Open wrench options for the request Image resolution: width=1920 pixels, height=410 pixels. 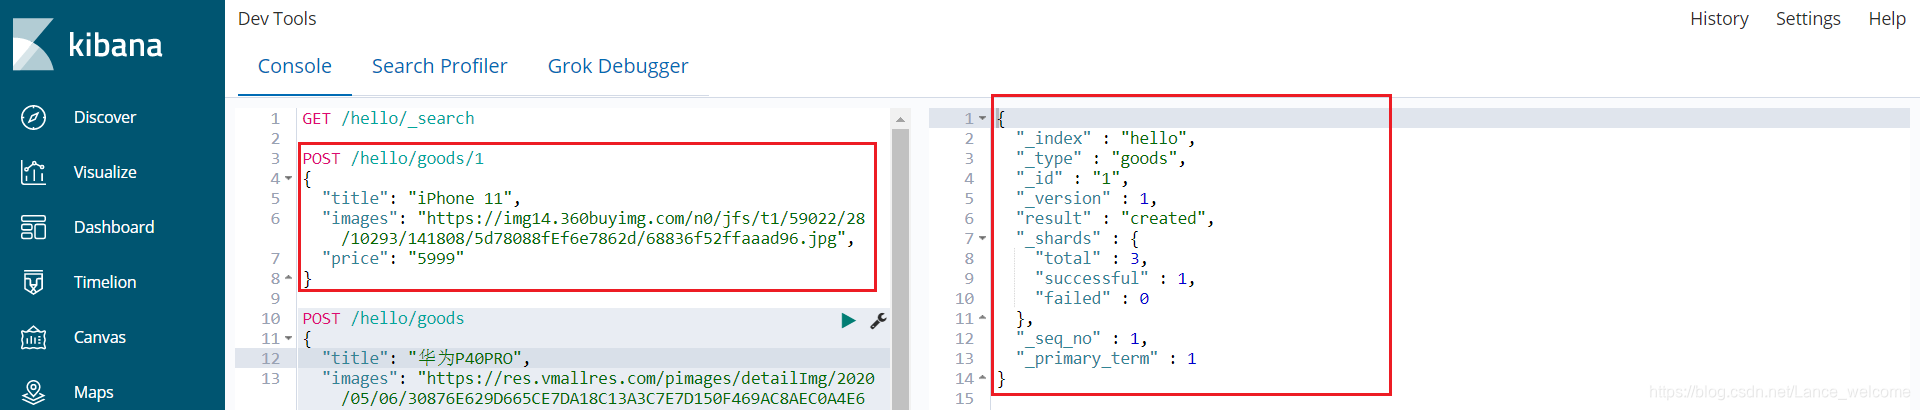point(878,320)
